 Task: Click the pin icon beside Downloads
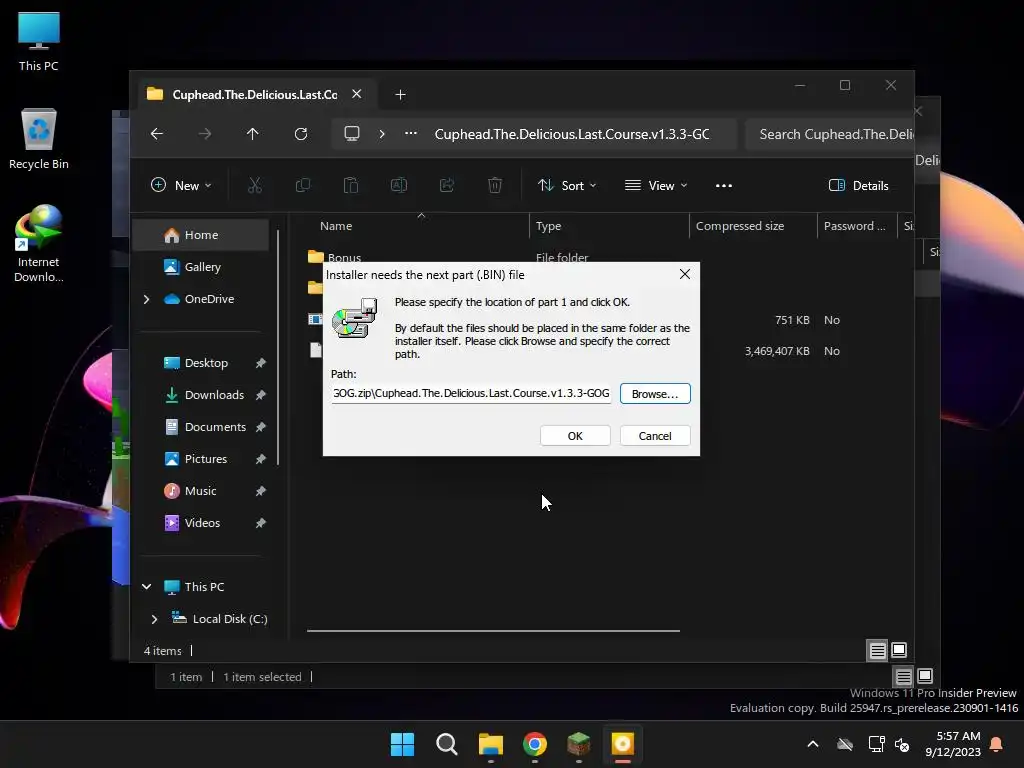261,395
